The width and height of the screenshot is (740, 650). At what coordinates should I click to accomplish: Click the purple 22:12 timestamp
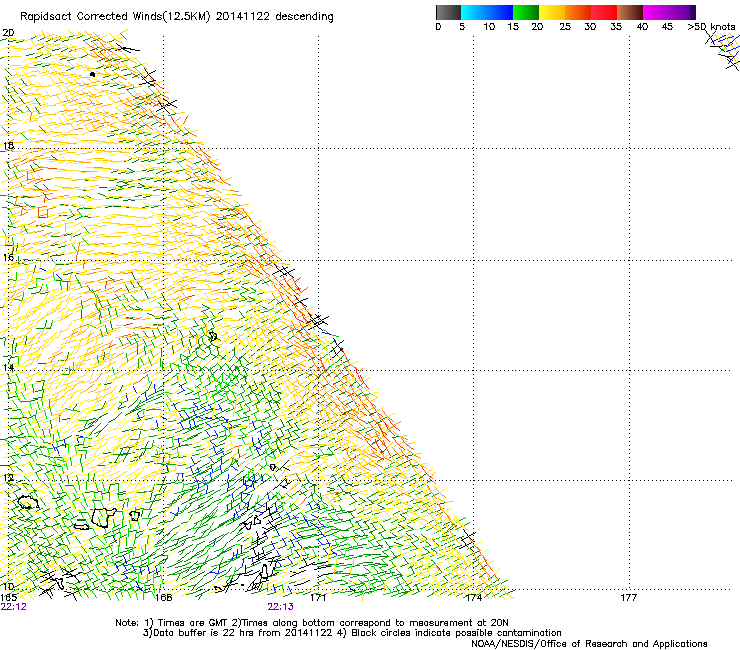14,607
